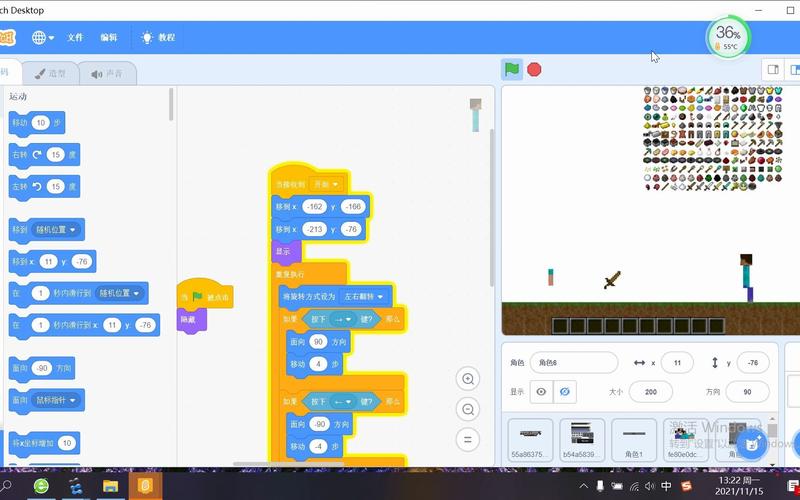Select sprite thumbnail fe80e0dc
This screenshot has width=800, height=500.
coord(686,440)
